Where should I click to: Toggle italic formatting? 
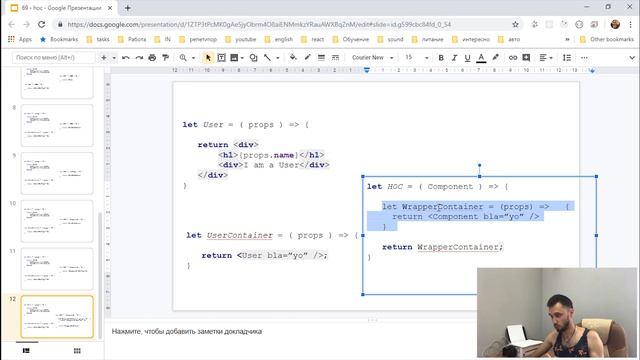[454, 58]
